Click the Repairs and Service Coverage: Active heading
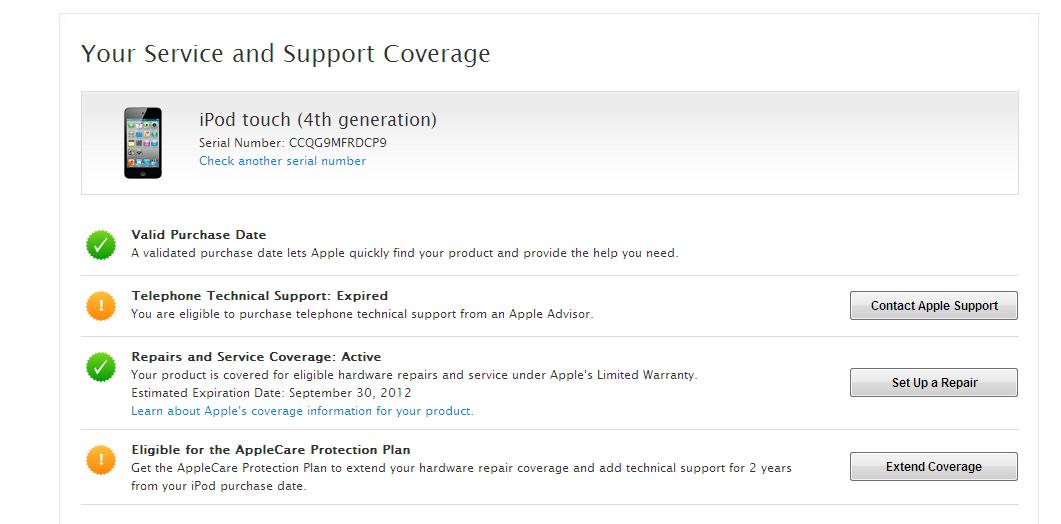 tap(256, 357)
